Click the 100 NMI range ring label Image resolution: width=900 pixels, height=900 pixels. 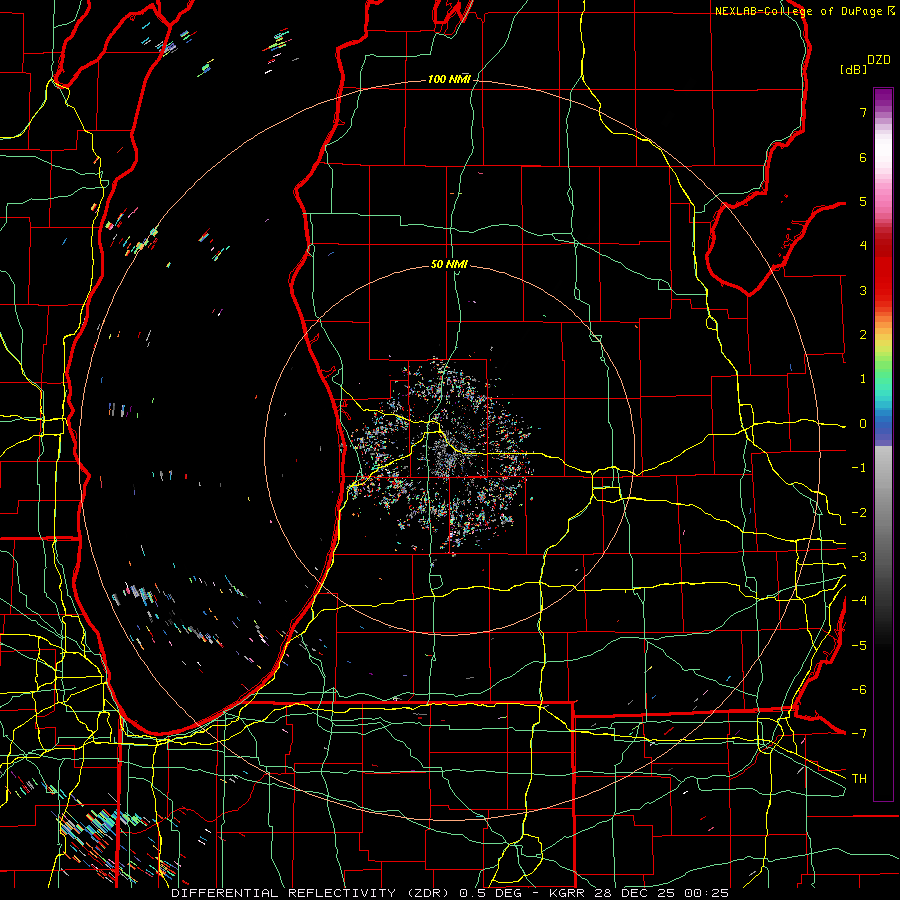coord(449,79)
